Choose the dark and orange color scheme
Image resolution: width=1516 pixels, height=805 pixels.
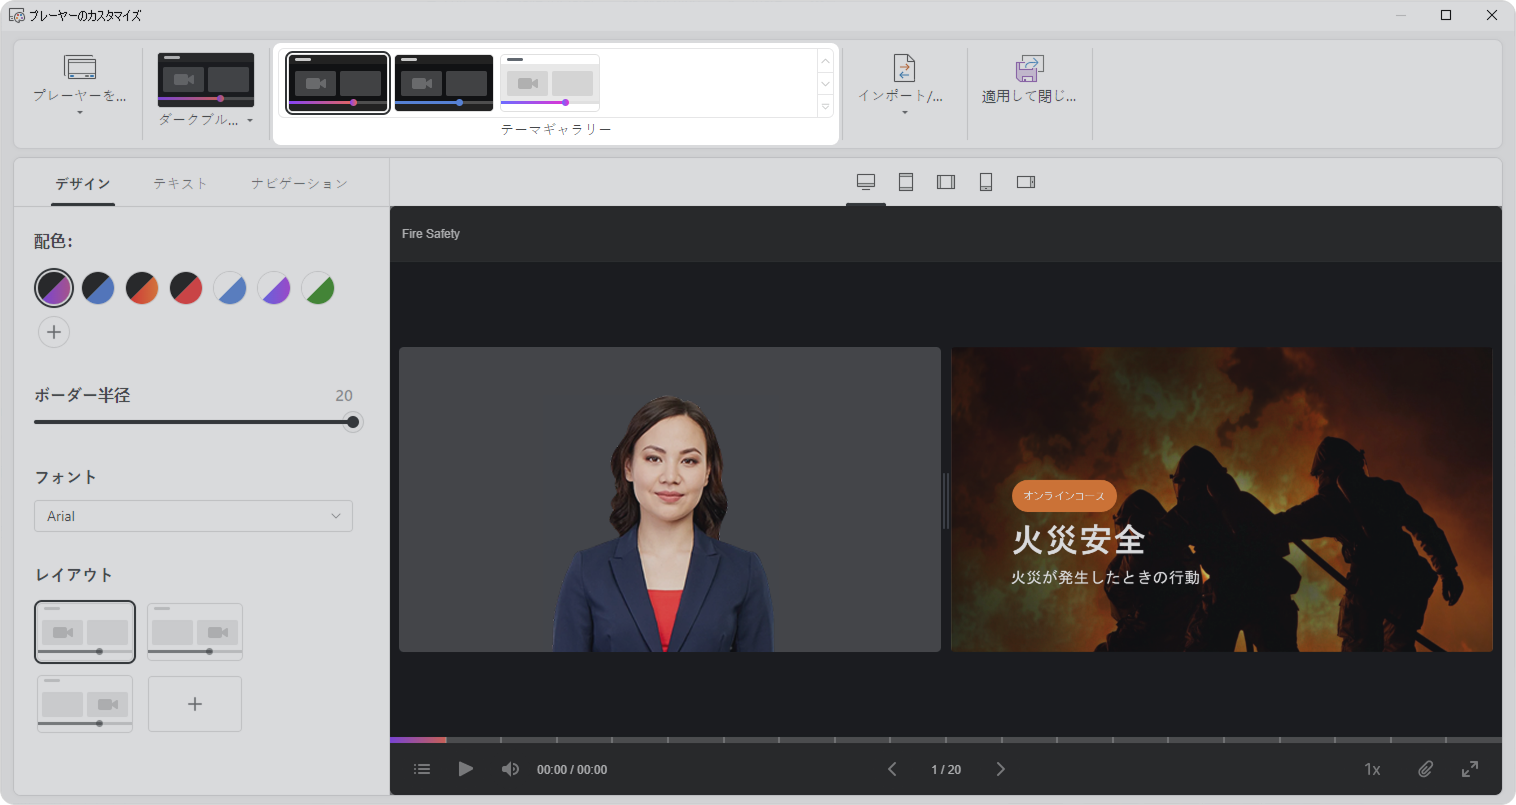(142, 288)
